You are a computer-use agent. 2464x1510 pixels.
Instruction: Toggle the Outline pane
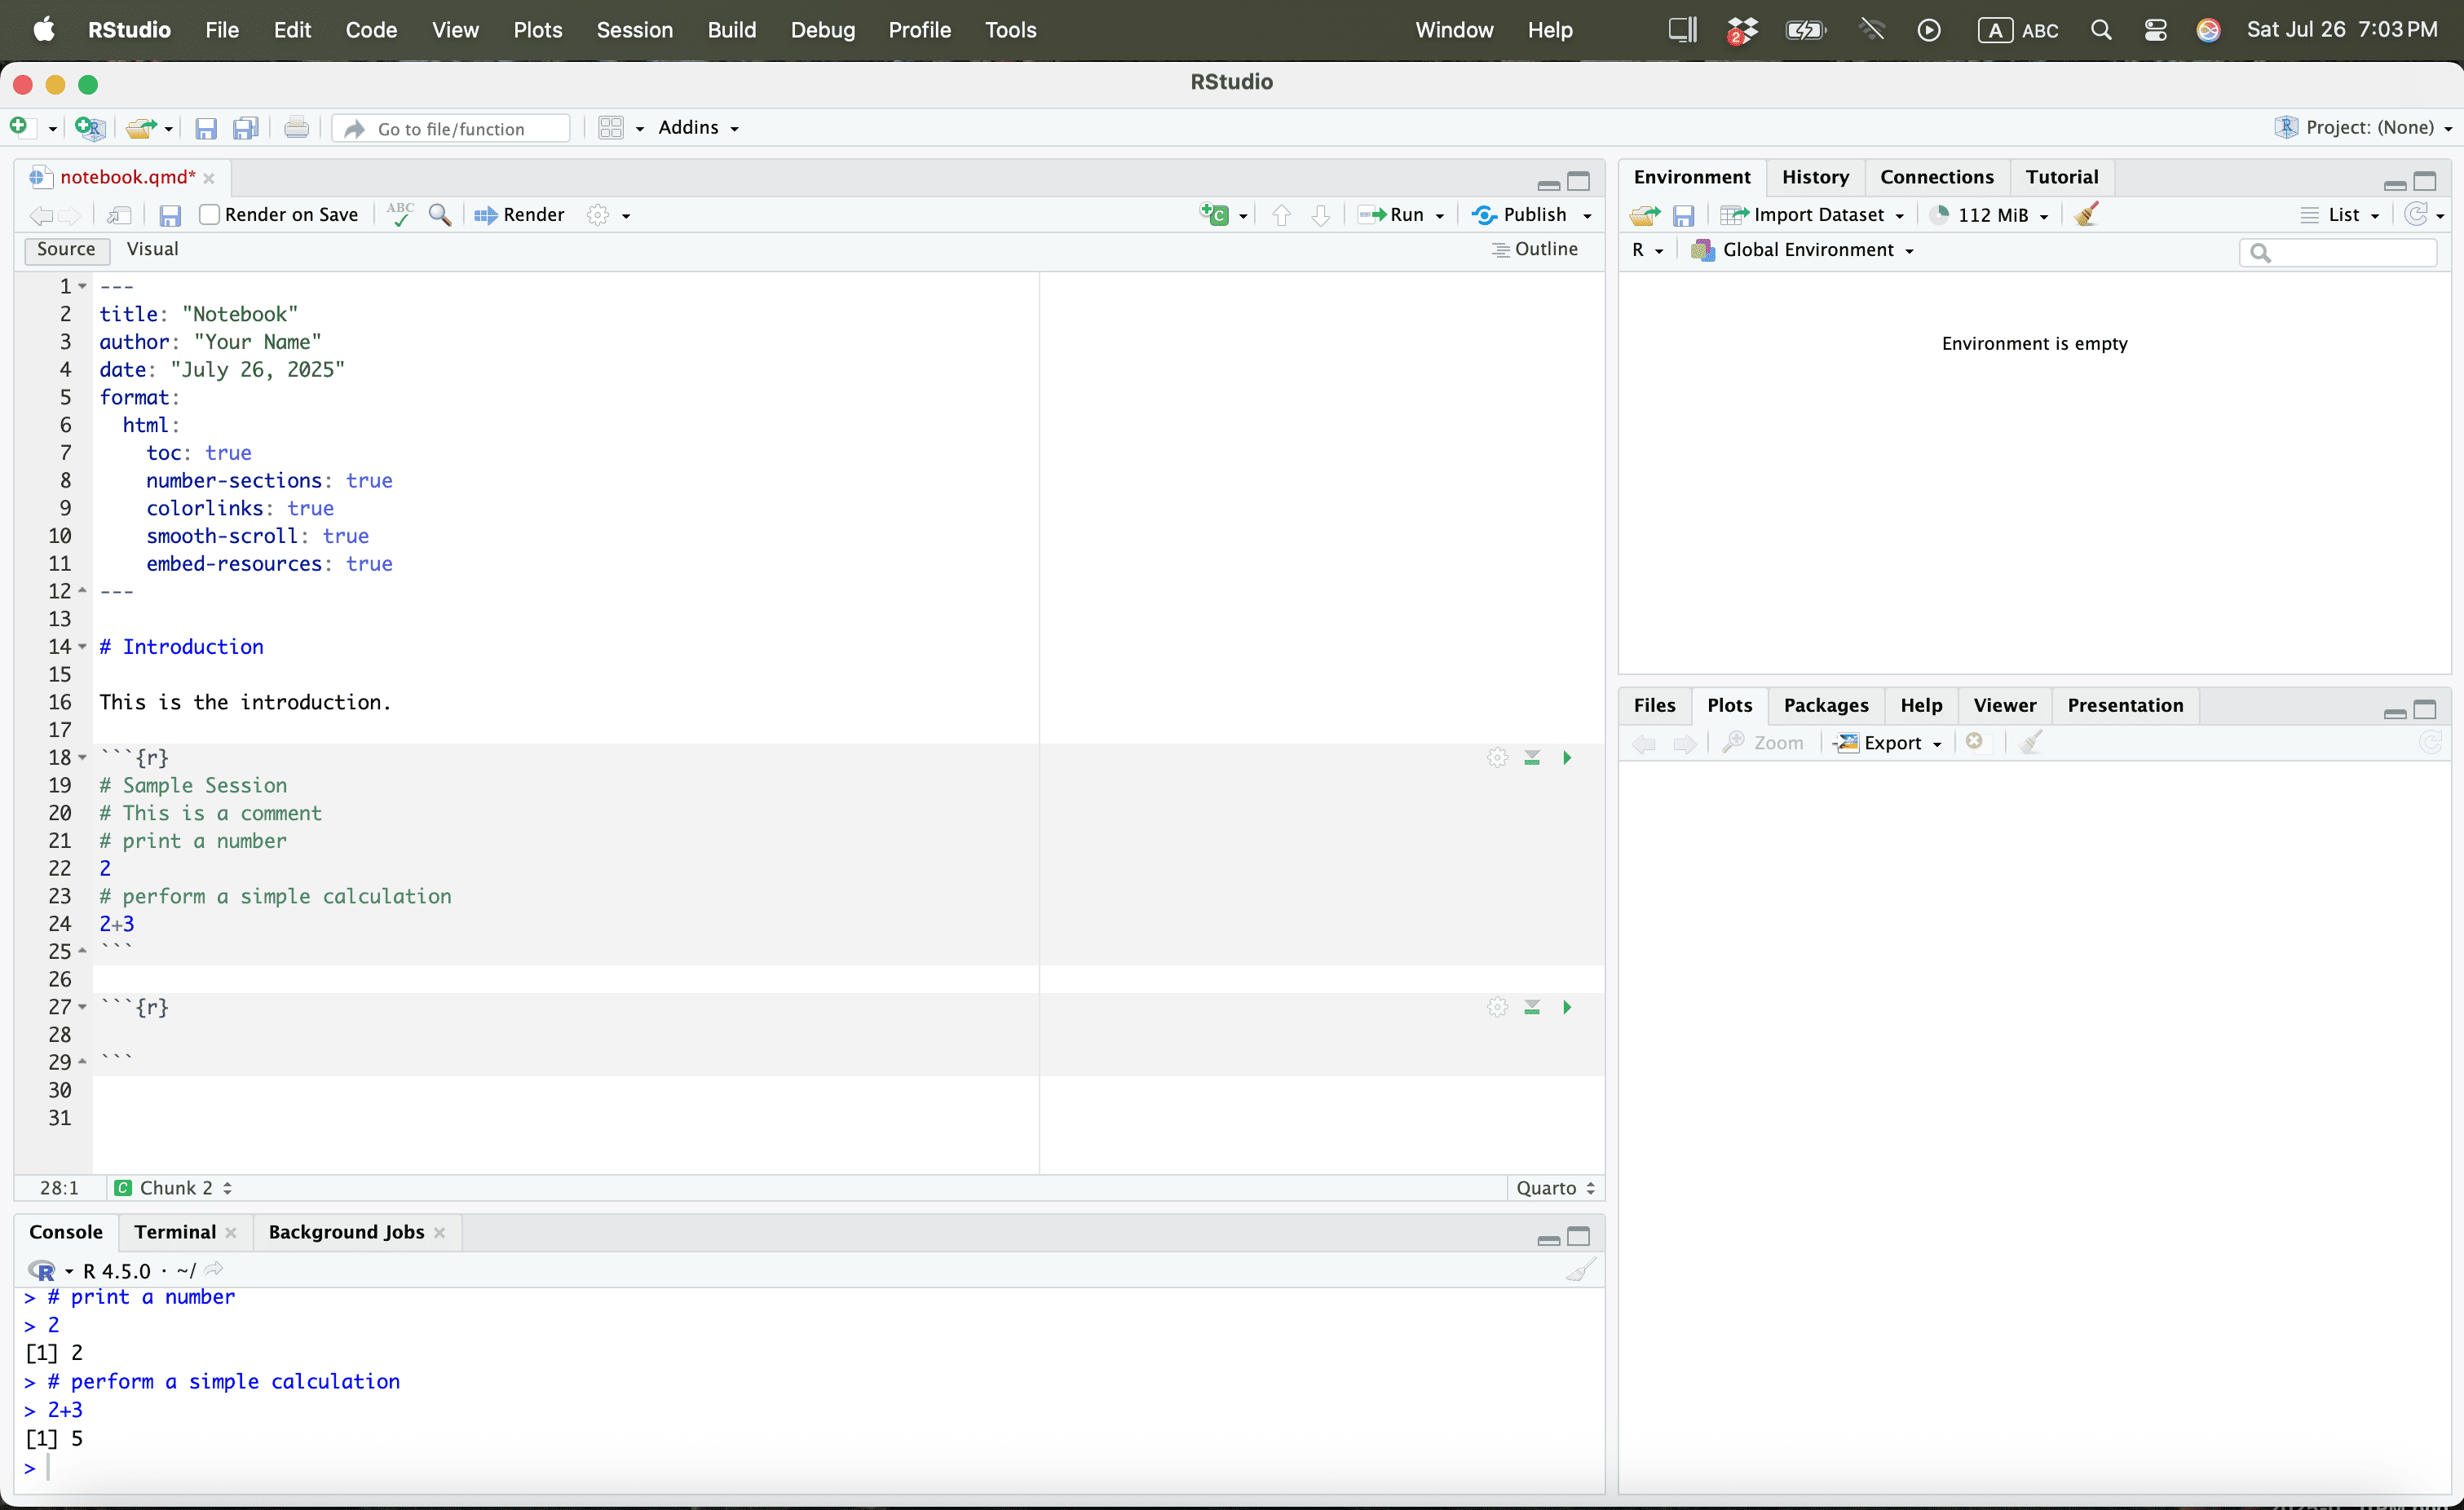(x=1535, y=249)
